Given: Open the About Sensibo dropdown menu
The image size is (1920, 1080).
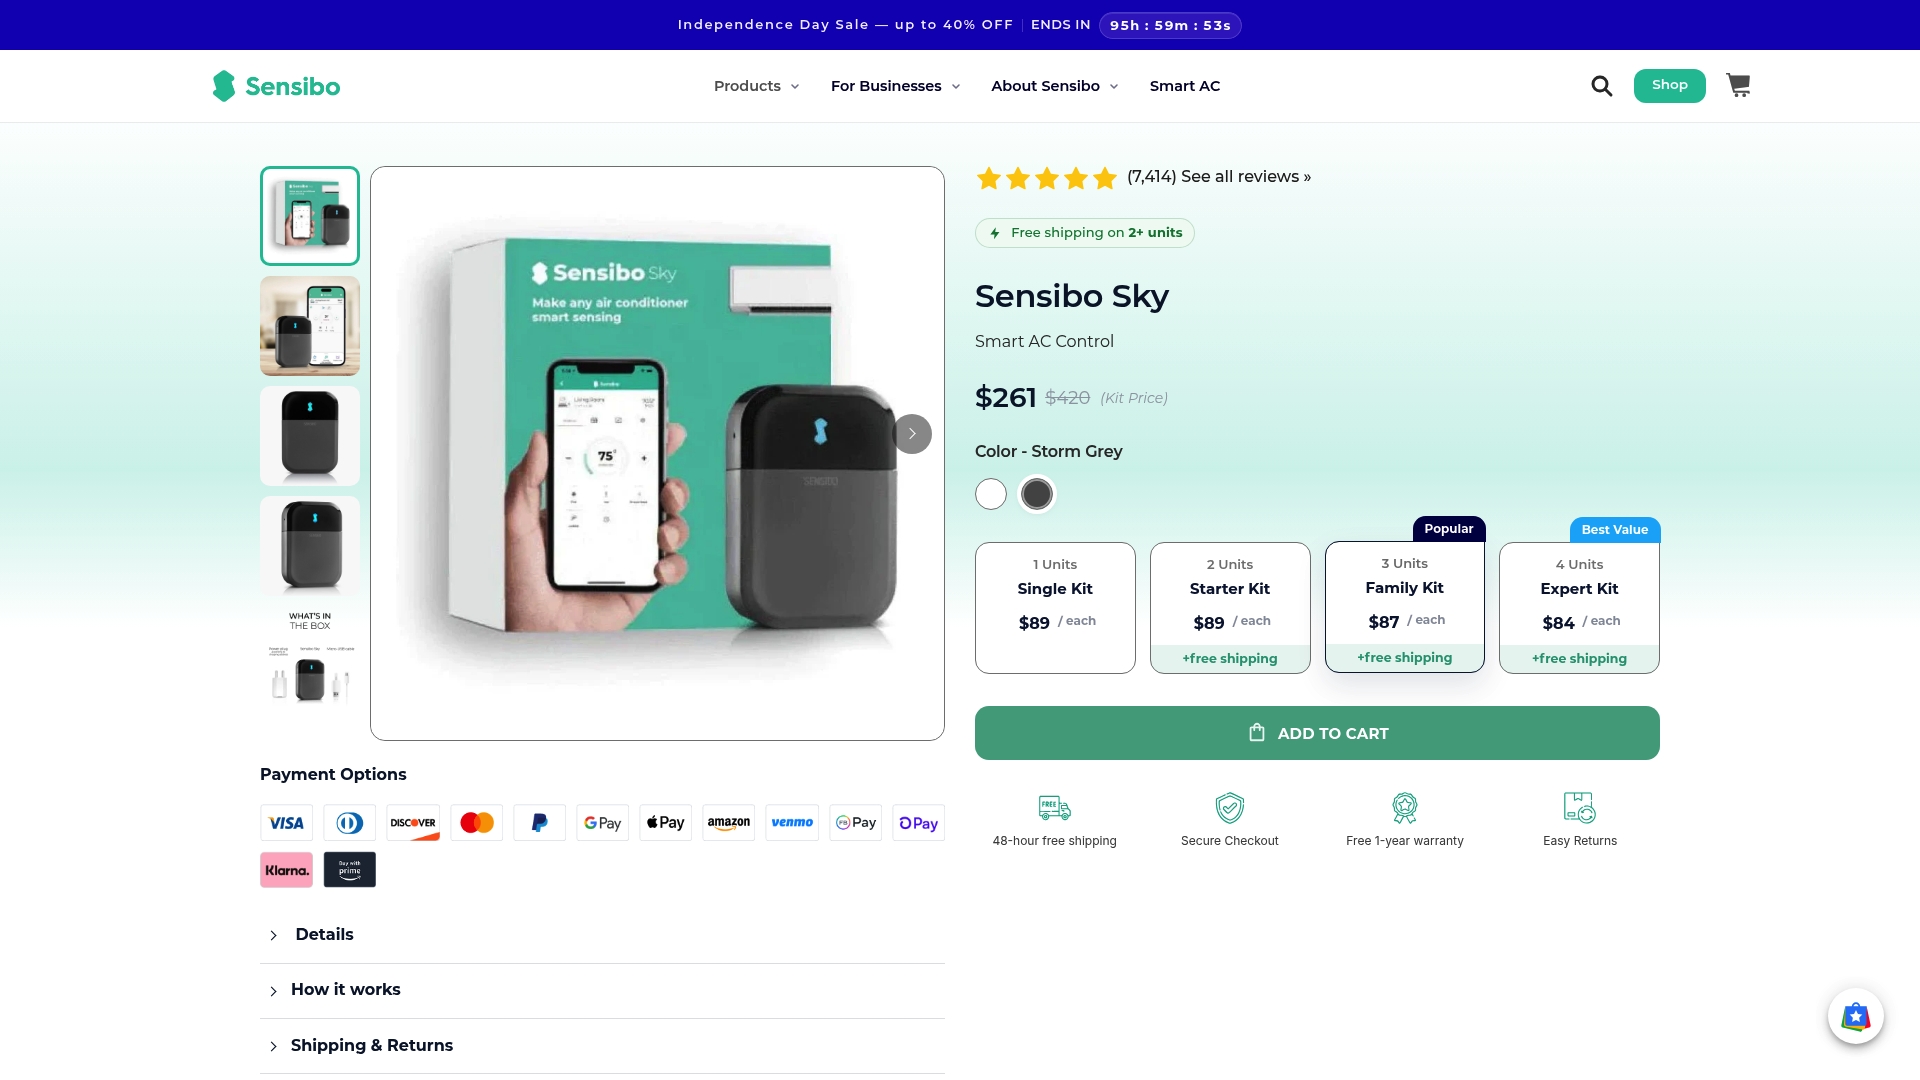Looking at the screenshot, I should (1055, 86).
